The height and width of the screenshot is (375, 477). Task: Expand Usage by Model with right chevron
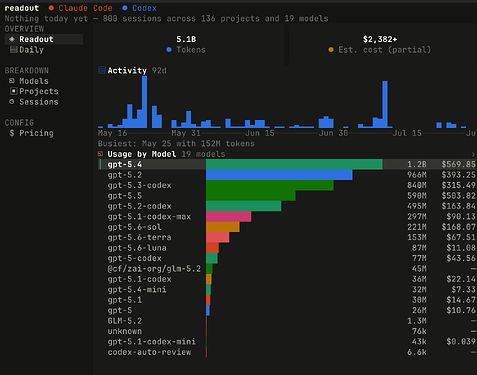[x=473, y=154]
